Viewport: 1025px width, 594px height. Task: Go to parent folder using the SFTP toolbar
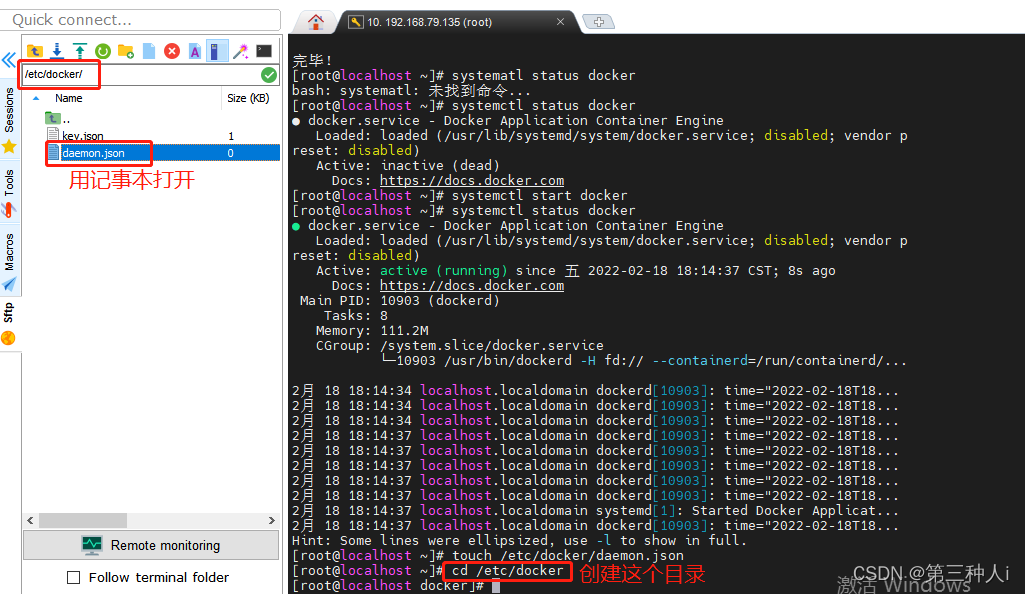pyautogui.click(x=35, y=51)
